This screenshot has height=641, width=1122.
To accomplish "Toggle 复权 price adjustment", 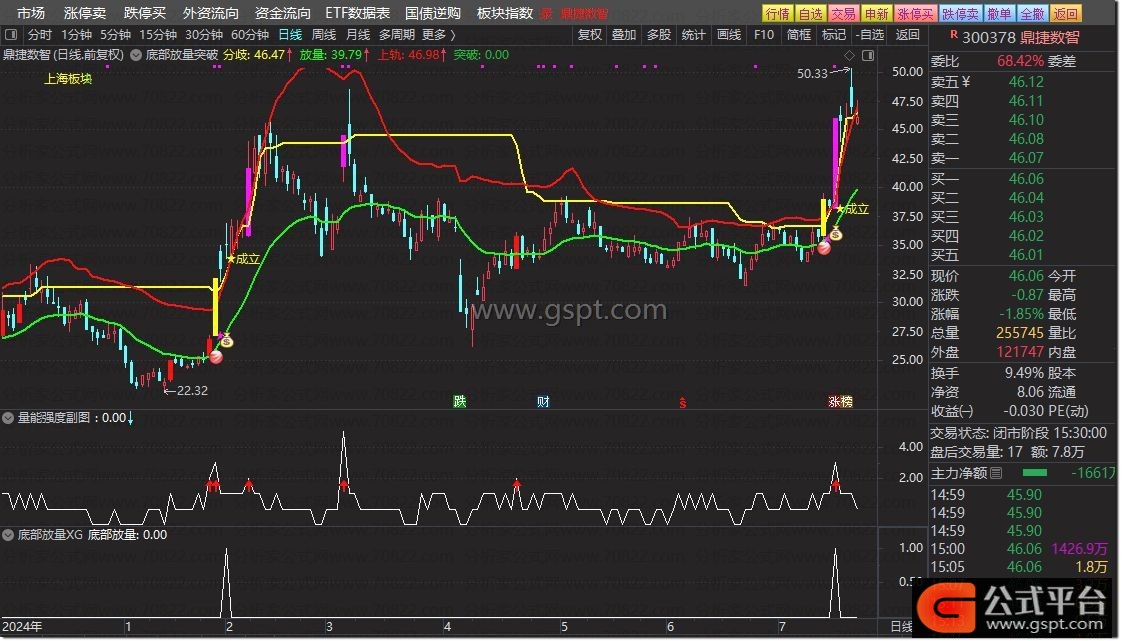I will [x=590, y=34].
